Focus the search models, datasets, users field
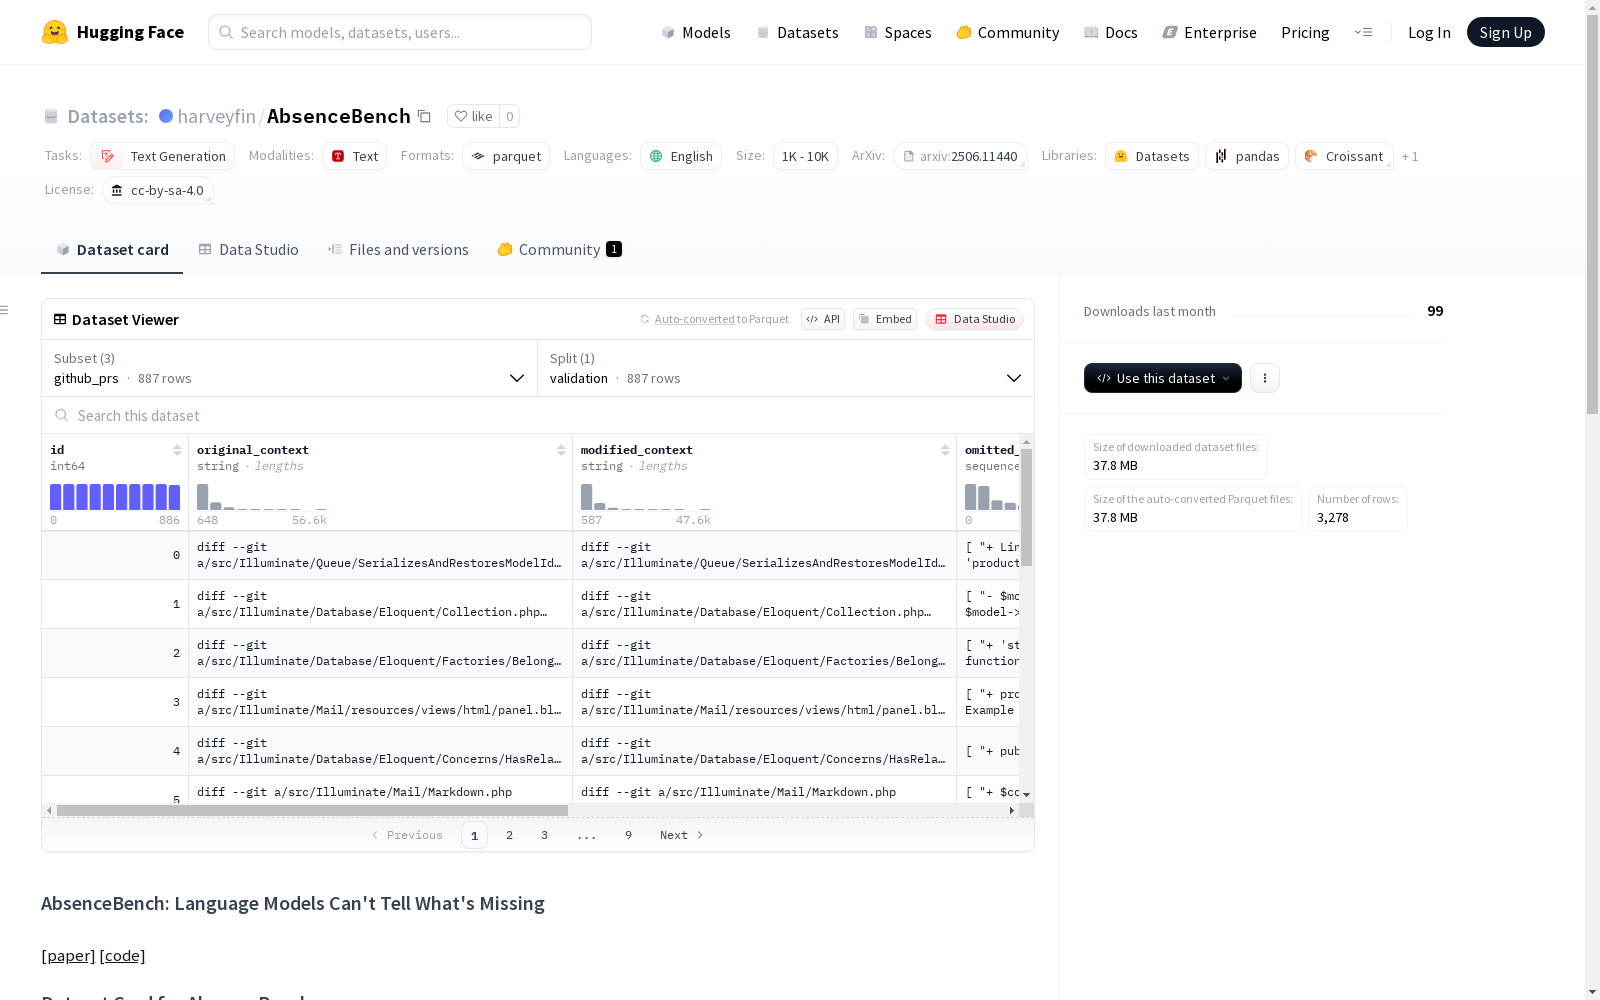1600x1000 pixels. point(400,32)
